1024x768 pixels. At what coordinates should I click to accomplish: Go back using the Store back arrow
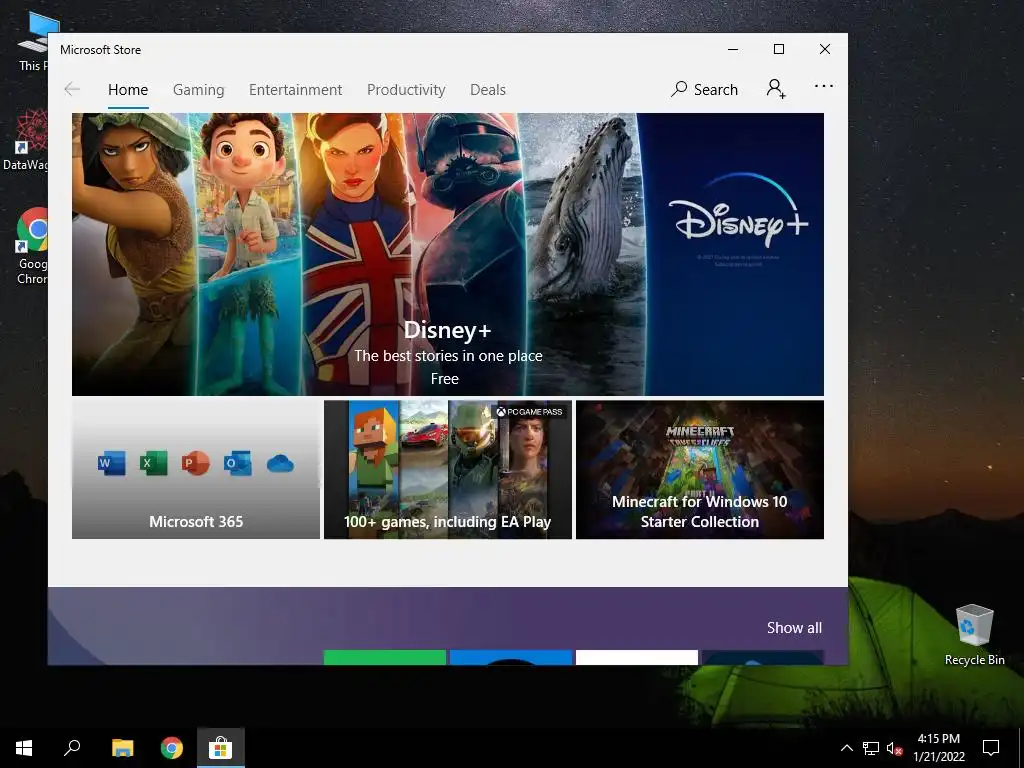click(72, 89)
